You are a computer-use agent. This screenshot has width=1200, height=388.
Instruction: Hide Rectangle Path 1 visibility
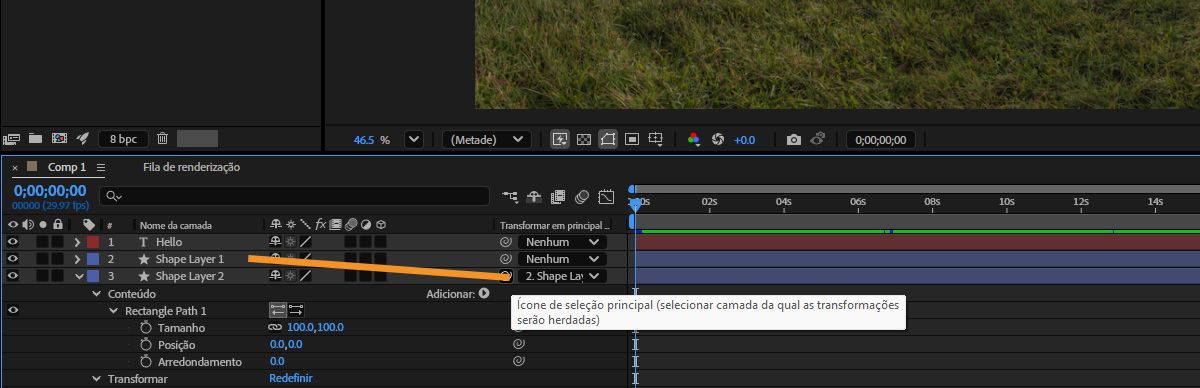pyautogui.click(x=12, y=311)
